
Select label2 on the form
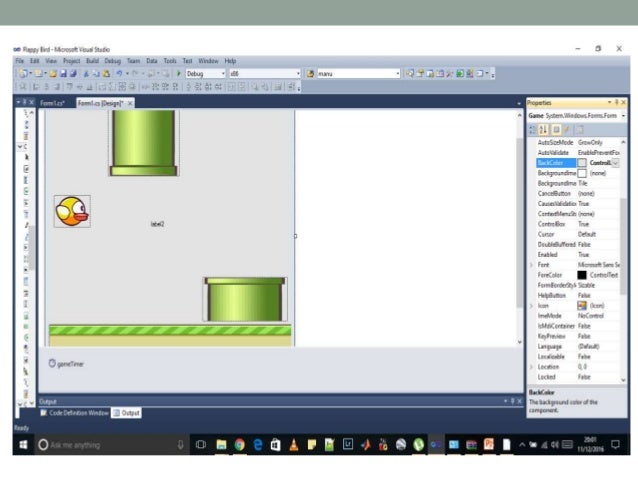click(157, 224)
